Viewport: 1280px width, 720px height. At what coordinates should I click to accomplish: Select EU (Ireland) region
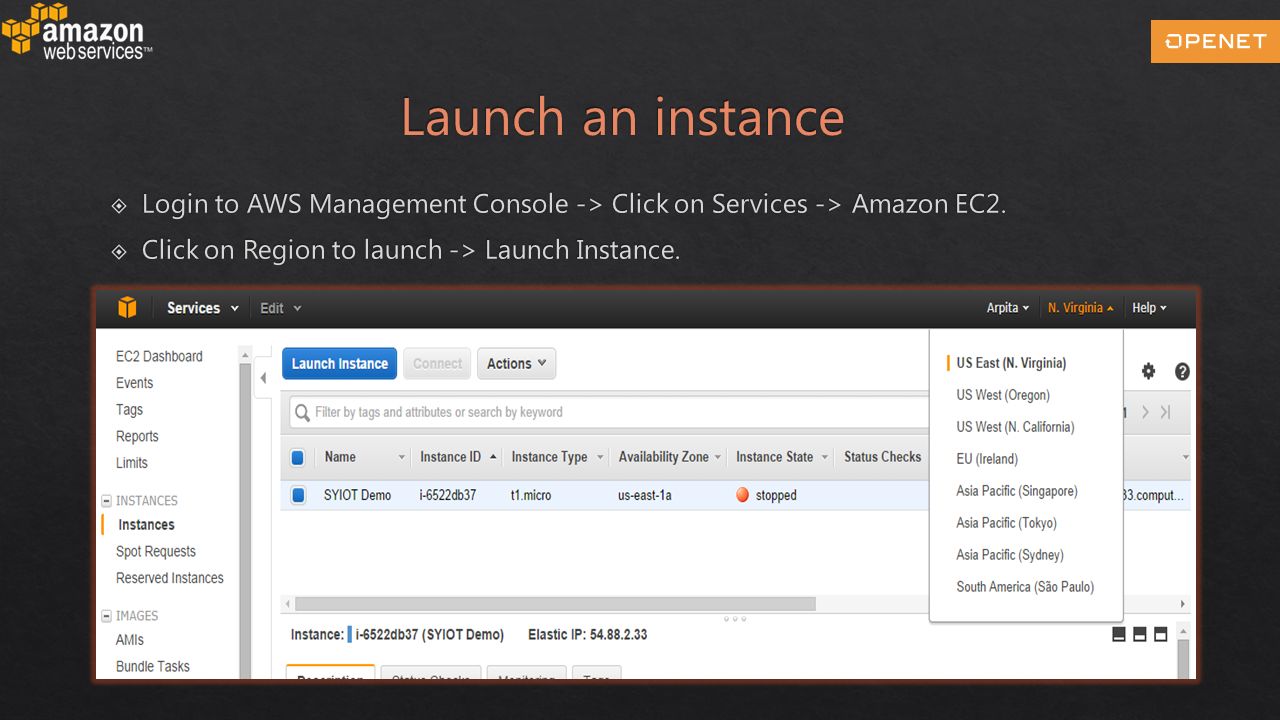click(x=987, y=459)
